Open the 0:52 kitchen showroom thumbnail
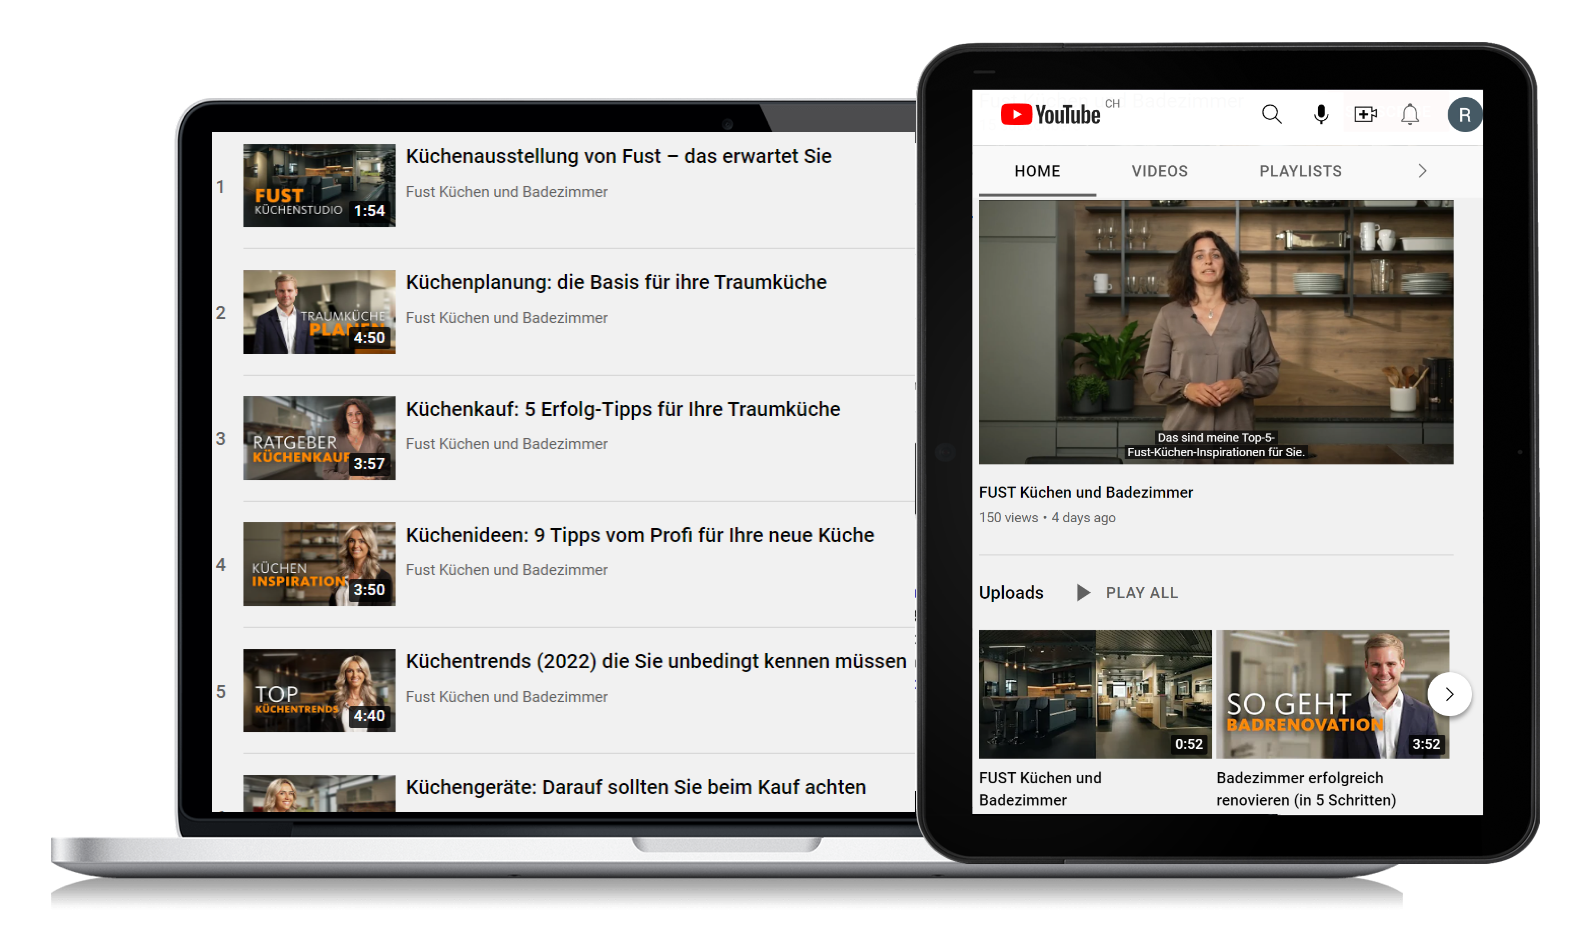This screenshot has width=1576, height=926. point(1095,694)
